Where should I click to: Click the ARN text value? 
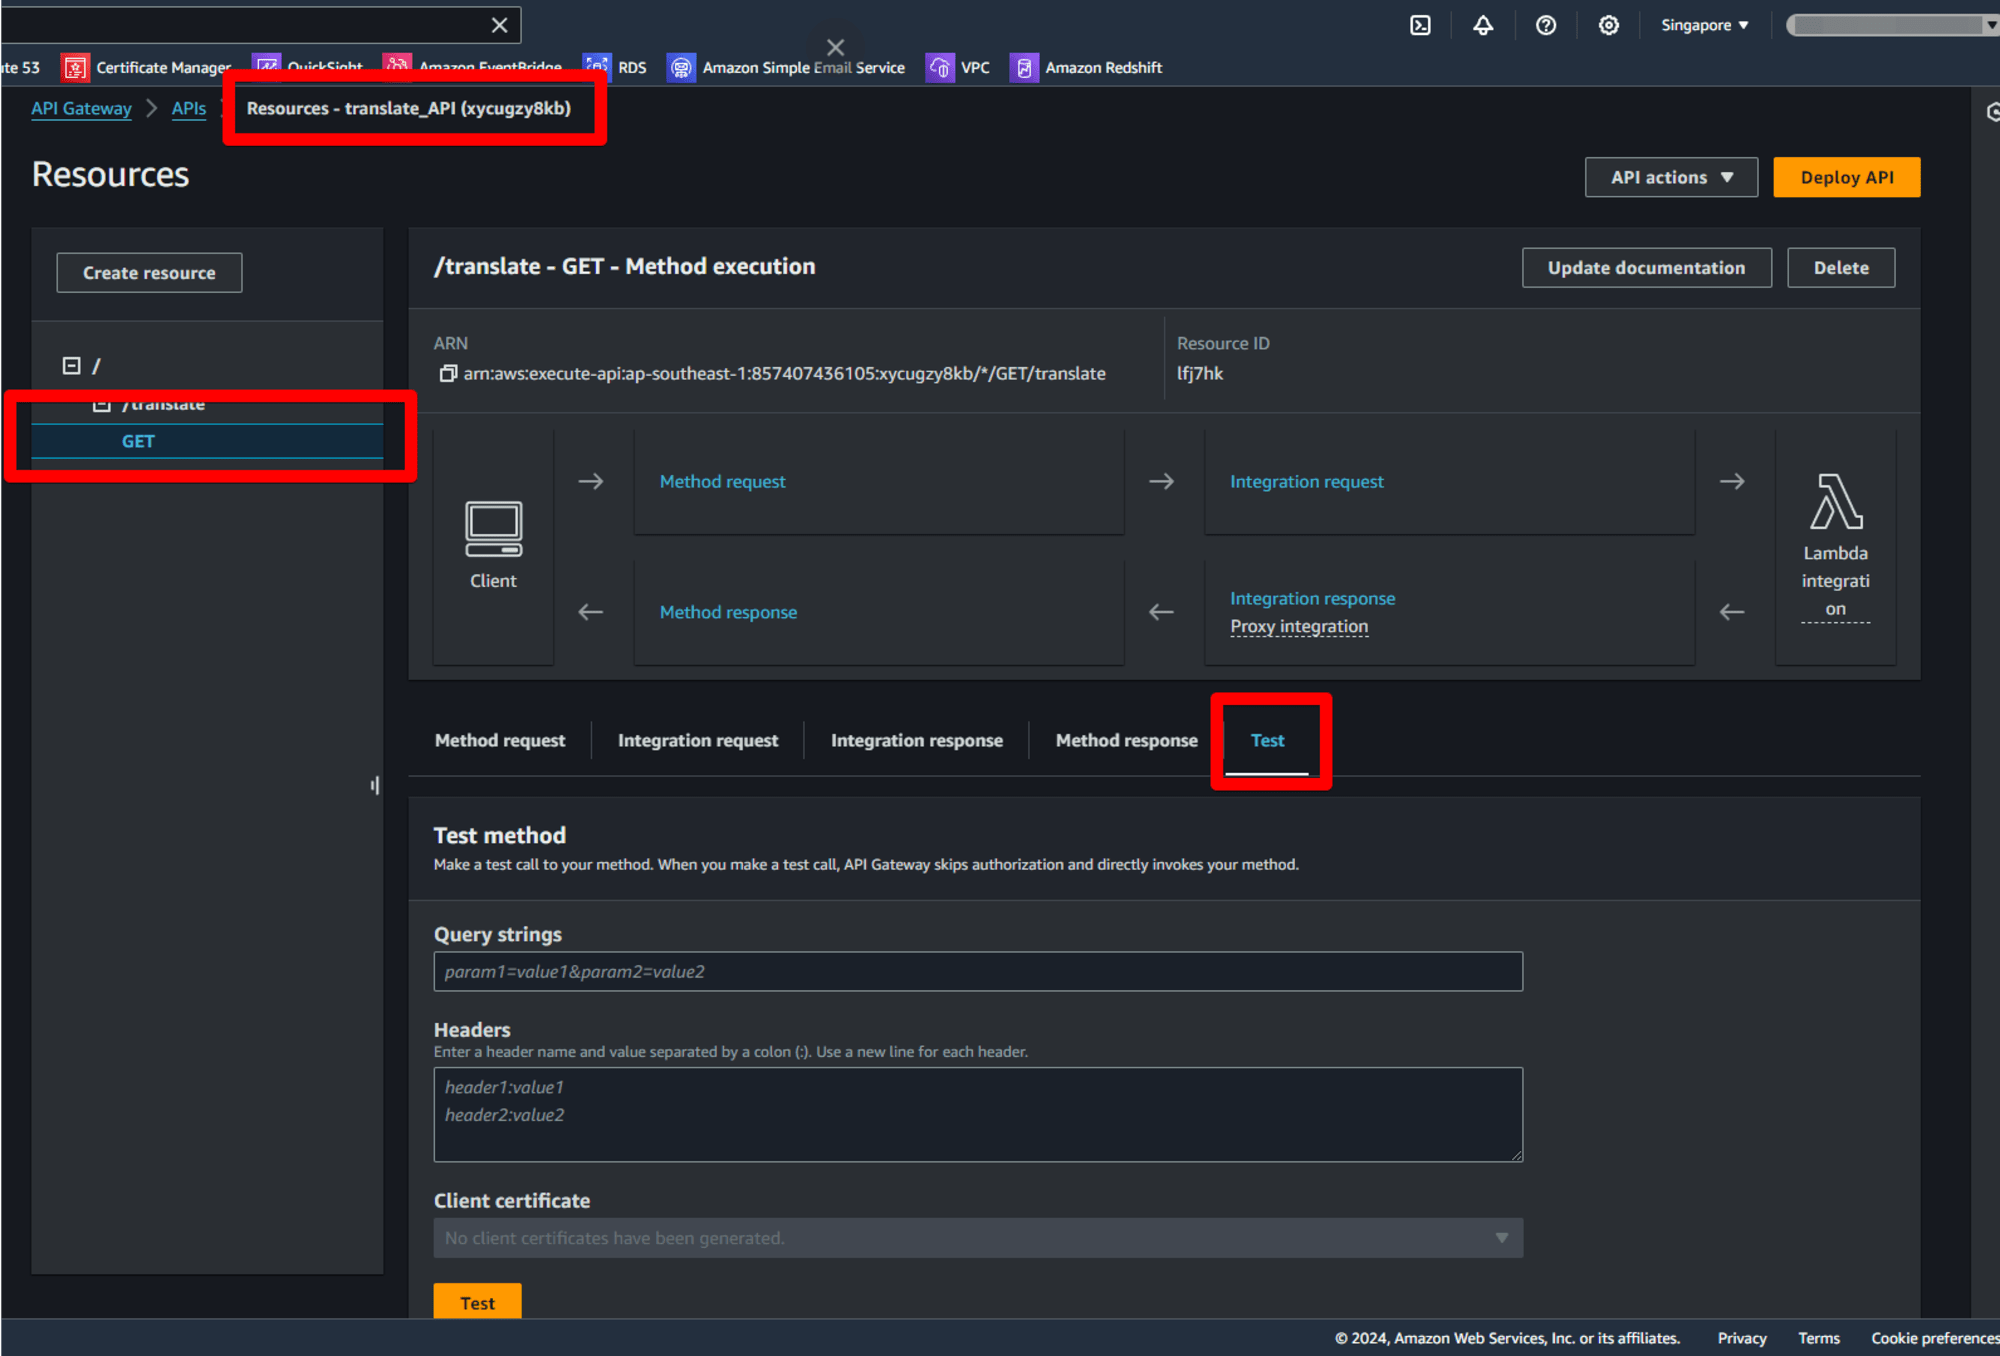(x=785, y=374)
